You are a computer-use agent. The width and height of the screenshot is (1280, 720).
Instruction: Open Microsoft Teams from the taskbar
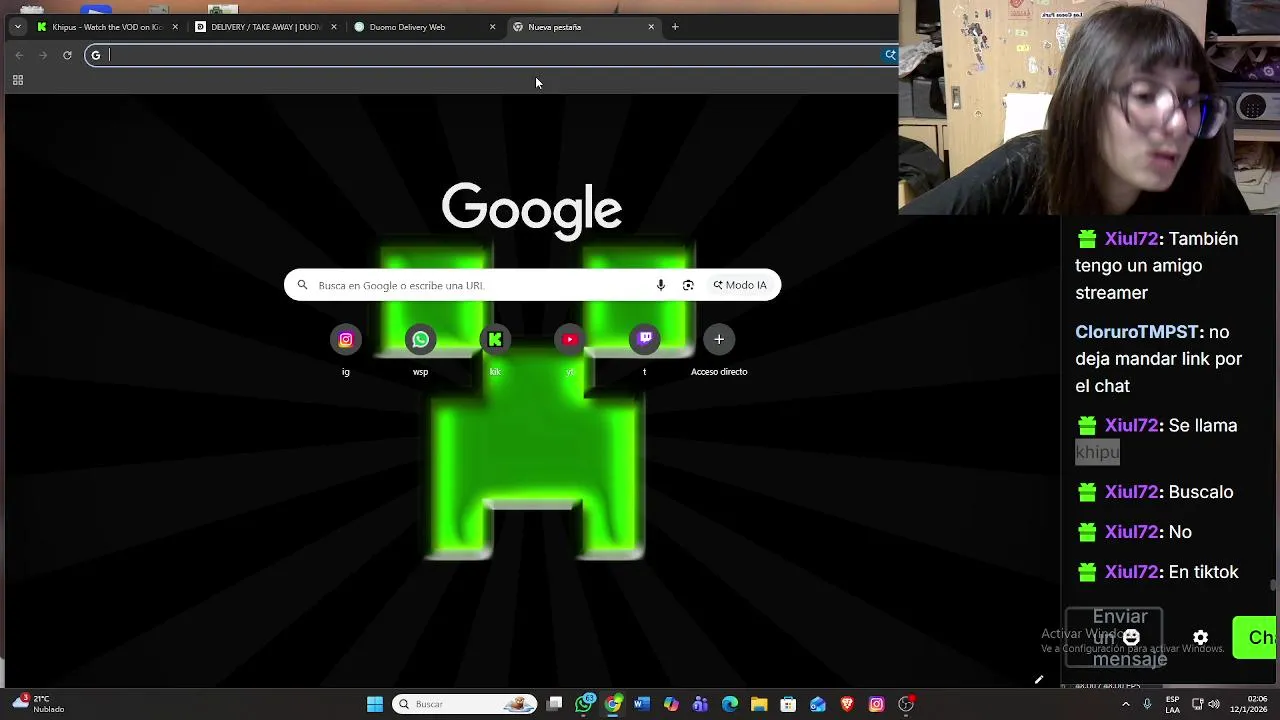[x=700, y=704]
